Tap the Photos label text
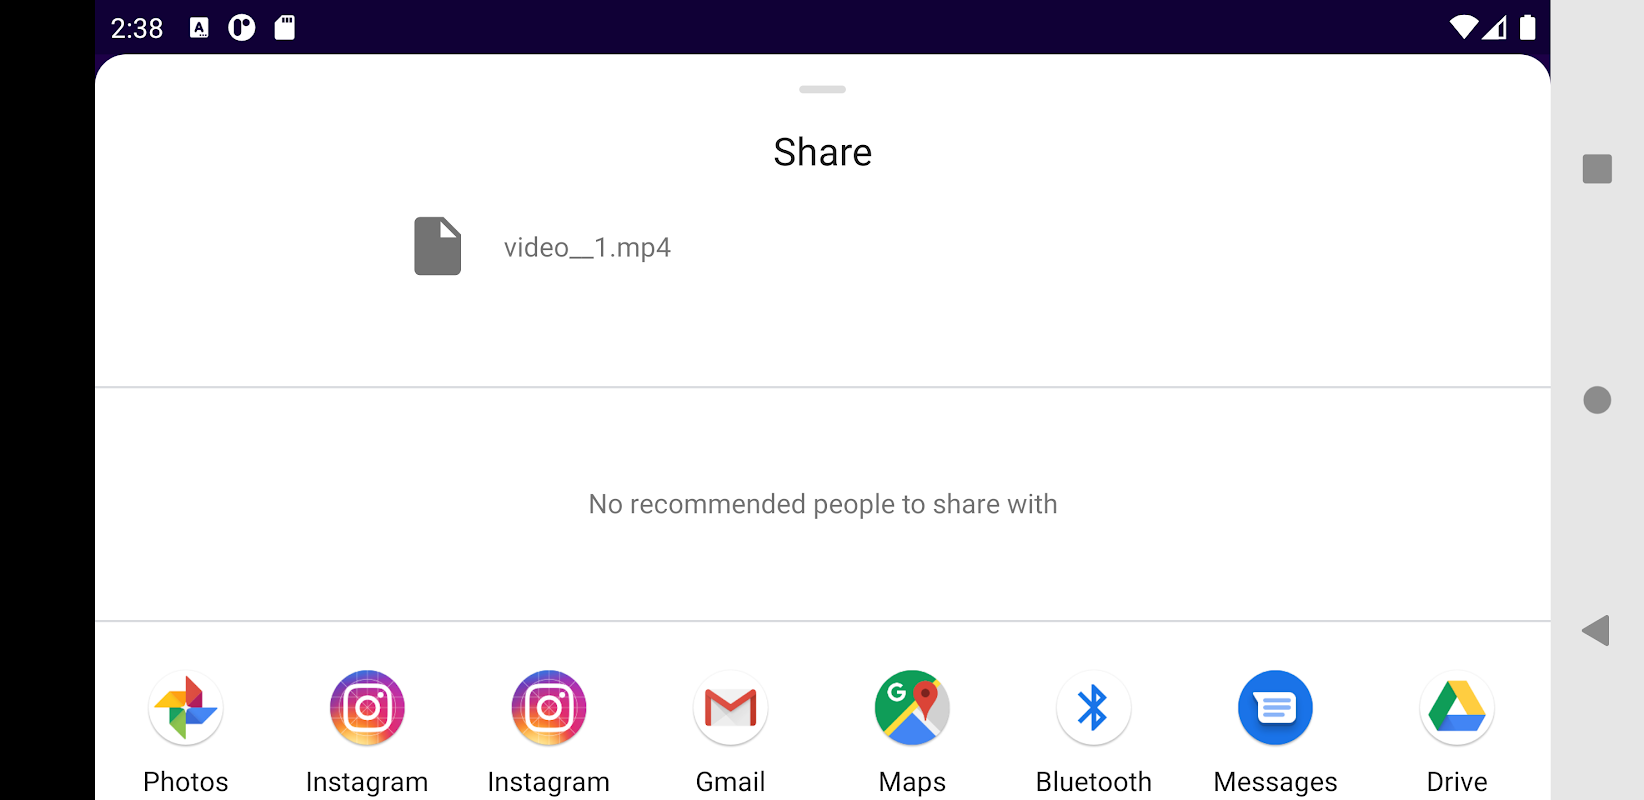1644x800 pixels. (x=186, y=782)
